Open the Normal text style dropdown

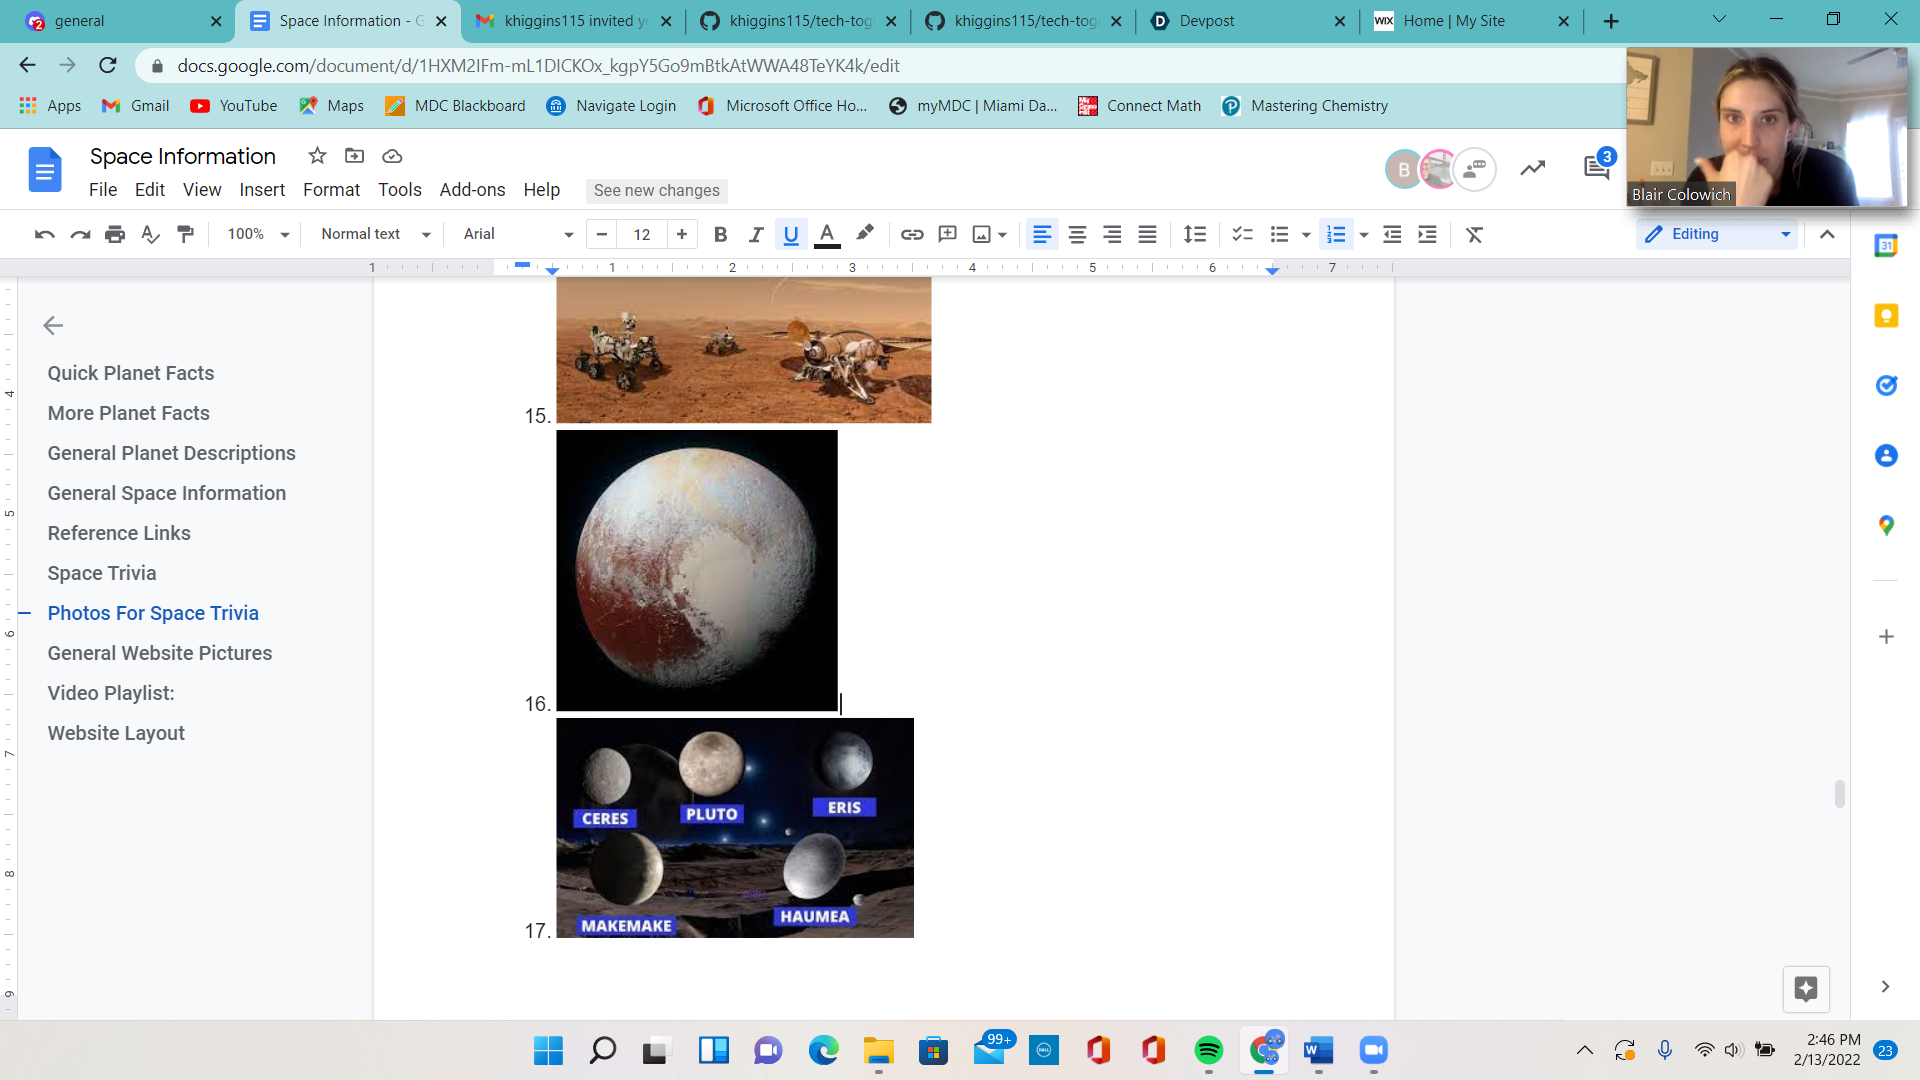click(x=375, y=234)
